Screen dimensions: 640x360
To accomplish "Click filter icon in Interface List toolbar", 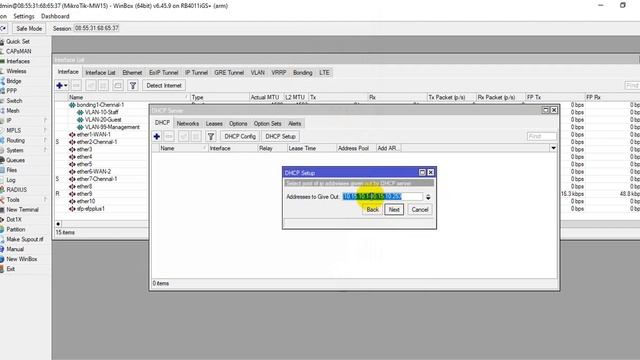I will click(133, 85).
